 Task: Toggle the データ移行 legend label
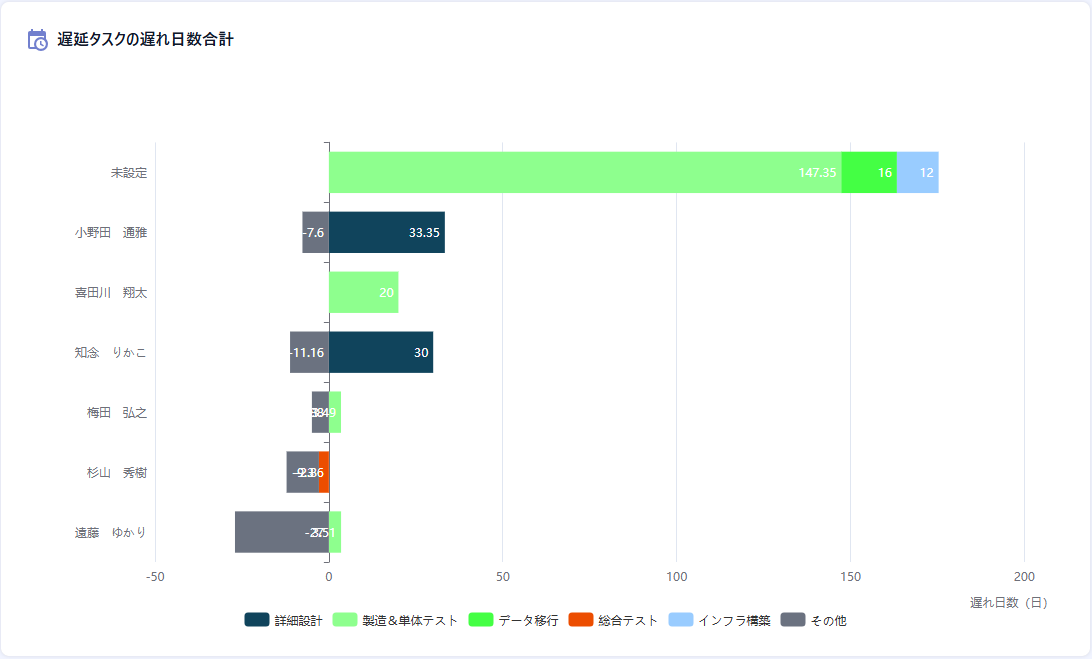pos(528,620)
